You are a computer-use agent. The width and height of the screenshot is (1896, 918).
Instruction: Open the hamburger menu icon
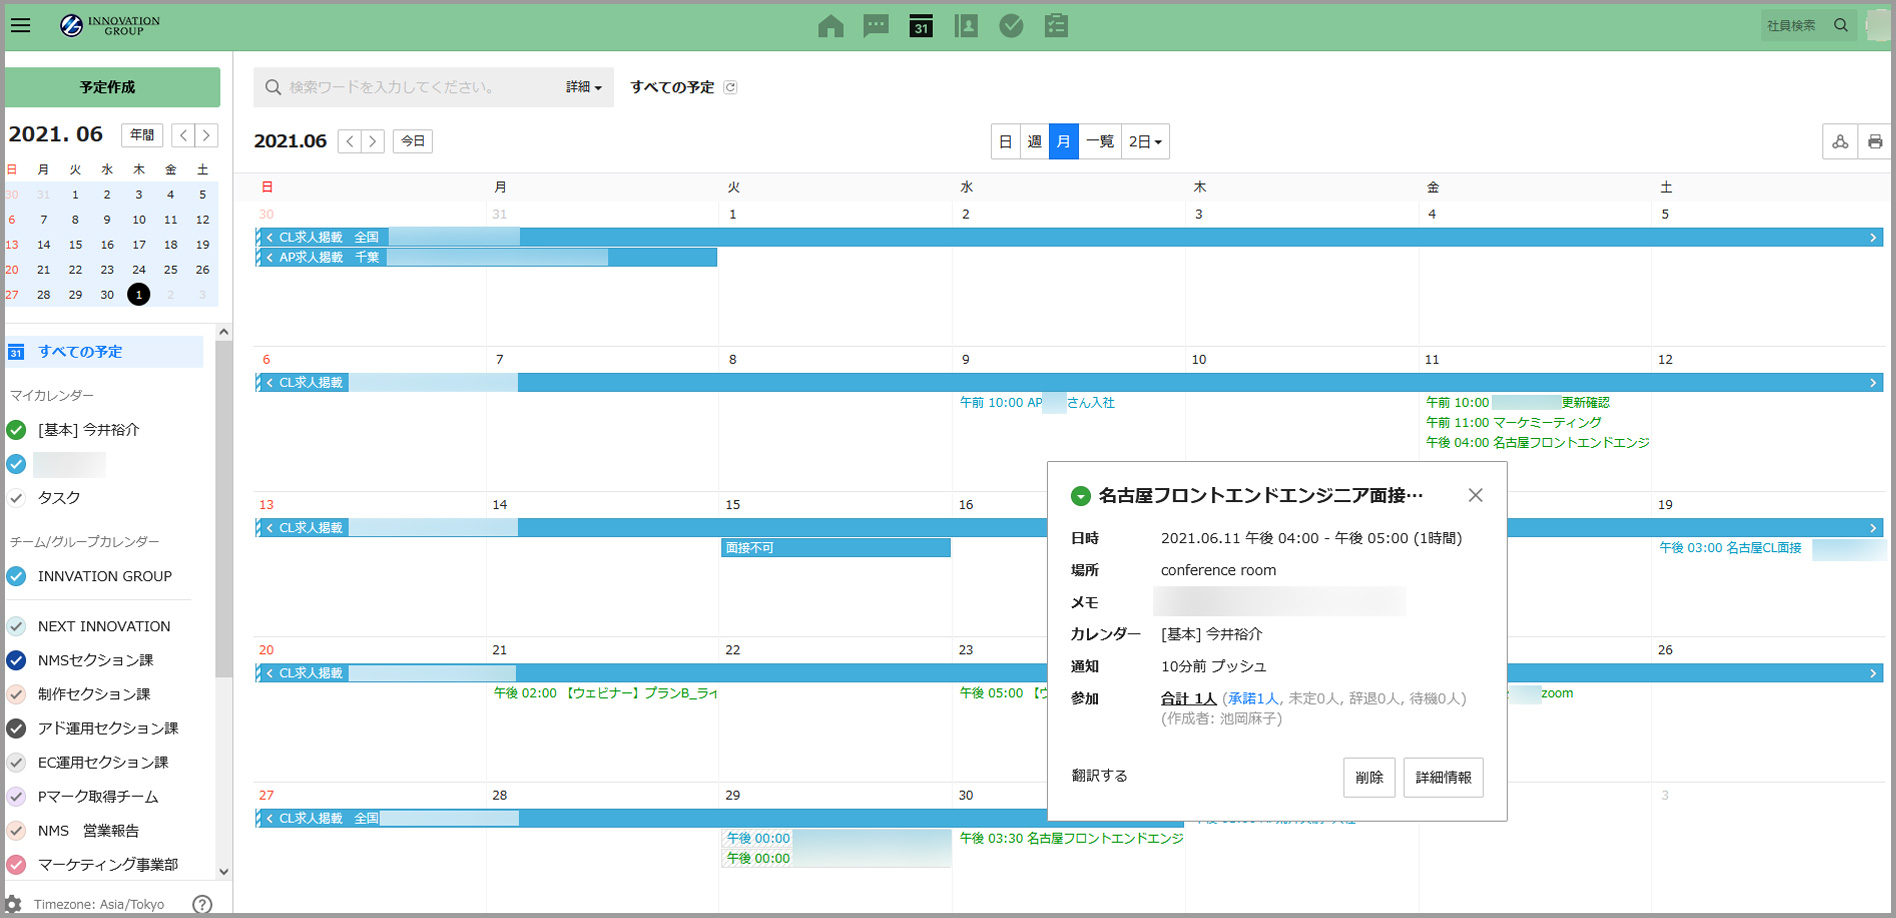tap(20, 26)
